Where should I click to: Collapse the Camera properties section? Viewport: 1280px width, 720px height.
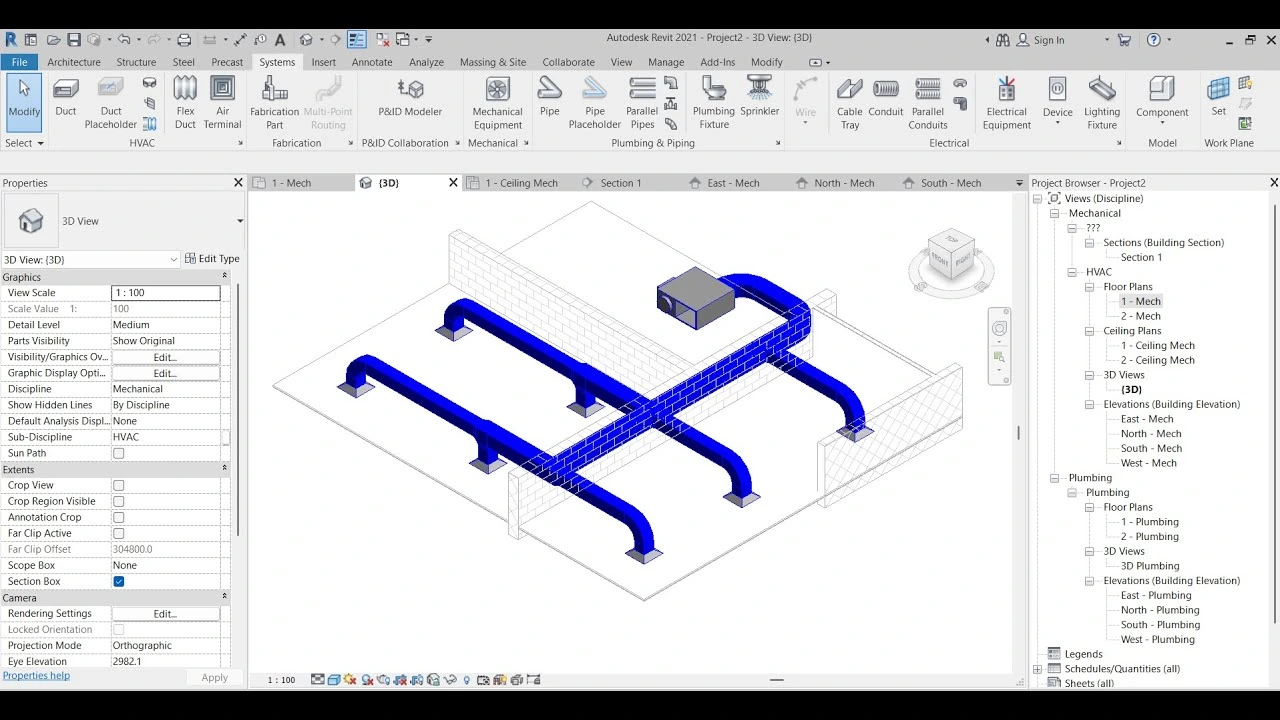[224, 596]
